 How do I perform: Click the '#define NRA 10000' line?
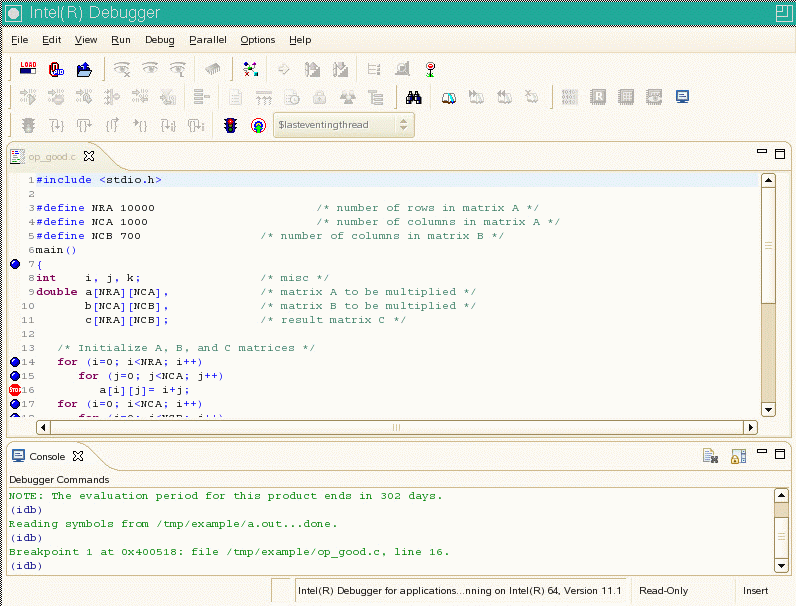pos(95,208)
